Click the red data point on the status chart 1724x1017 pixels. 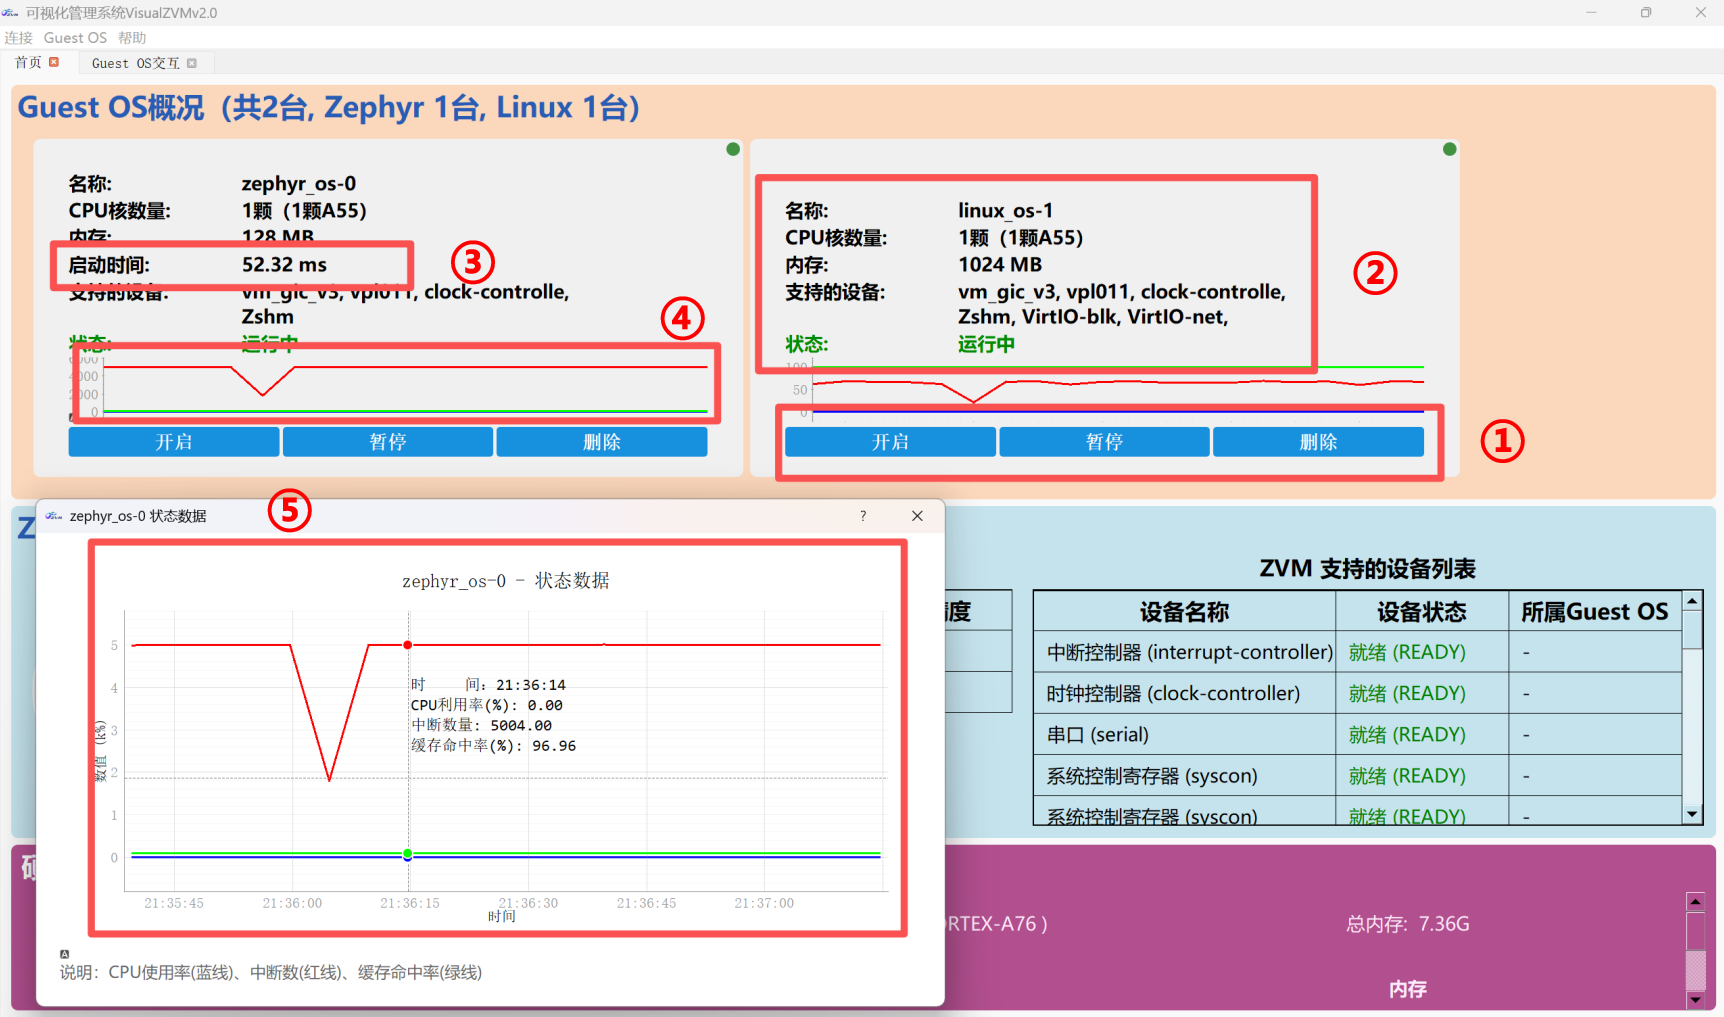(408, 645)
